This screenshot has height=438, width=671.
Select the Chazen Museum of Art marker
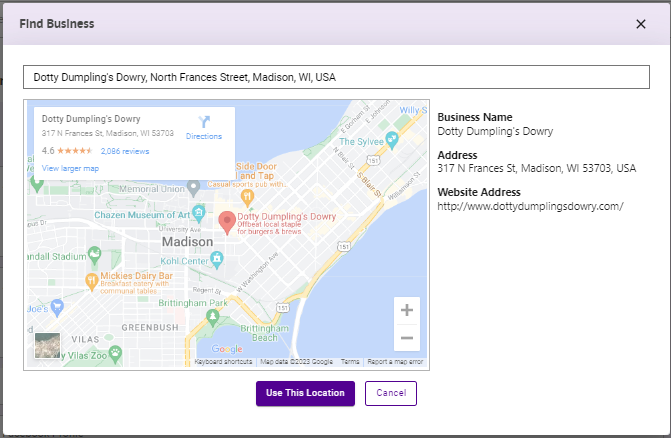coord(198,213)
